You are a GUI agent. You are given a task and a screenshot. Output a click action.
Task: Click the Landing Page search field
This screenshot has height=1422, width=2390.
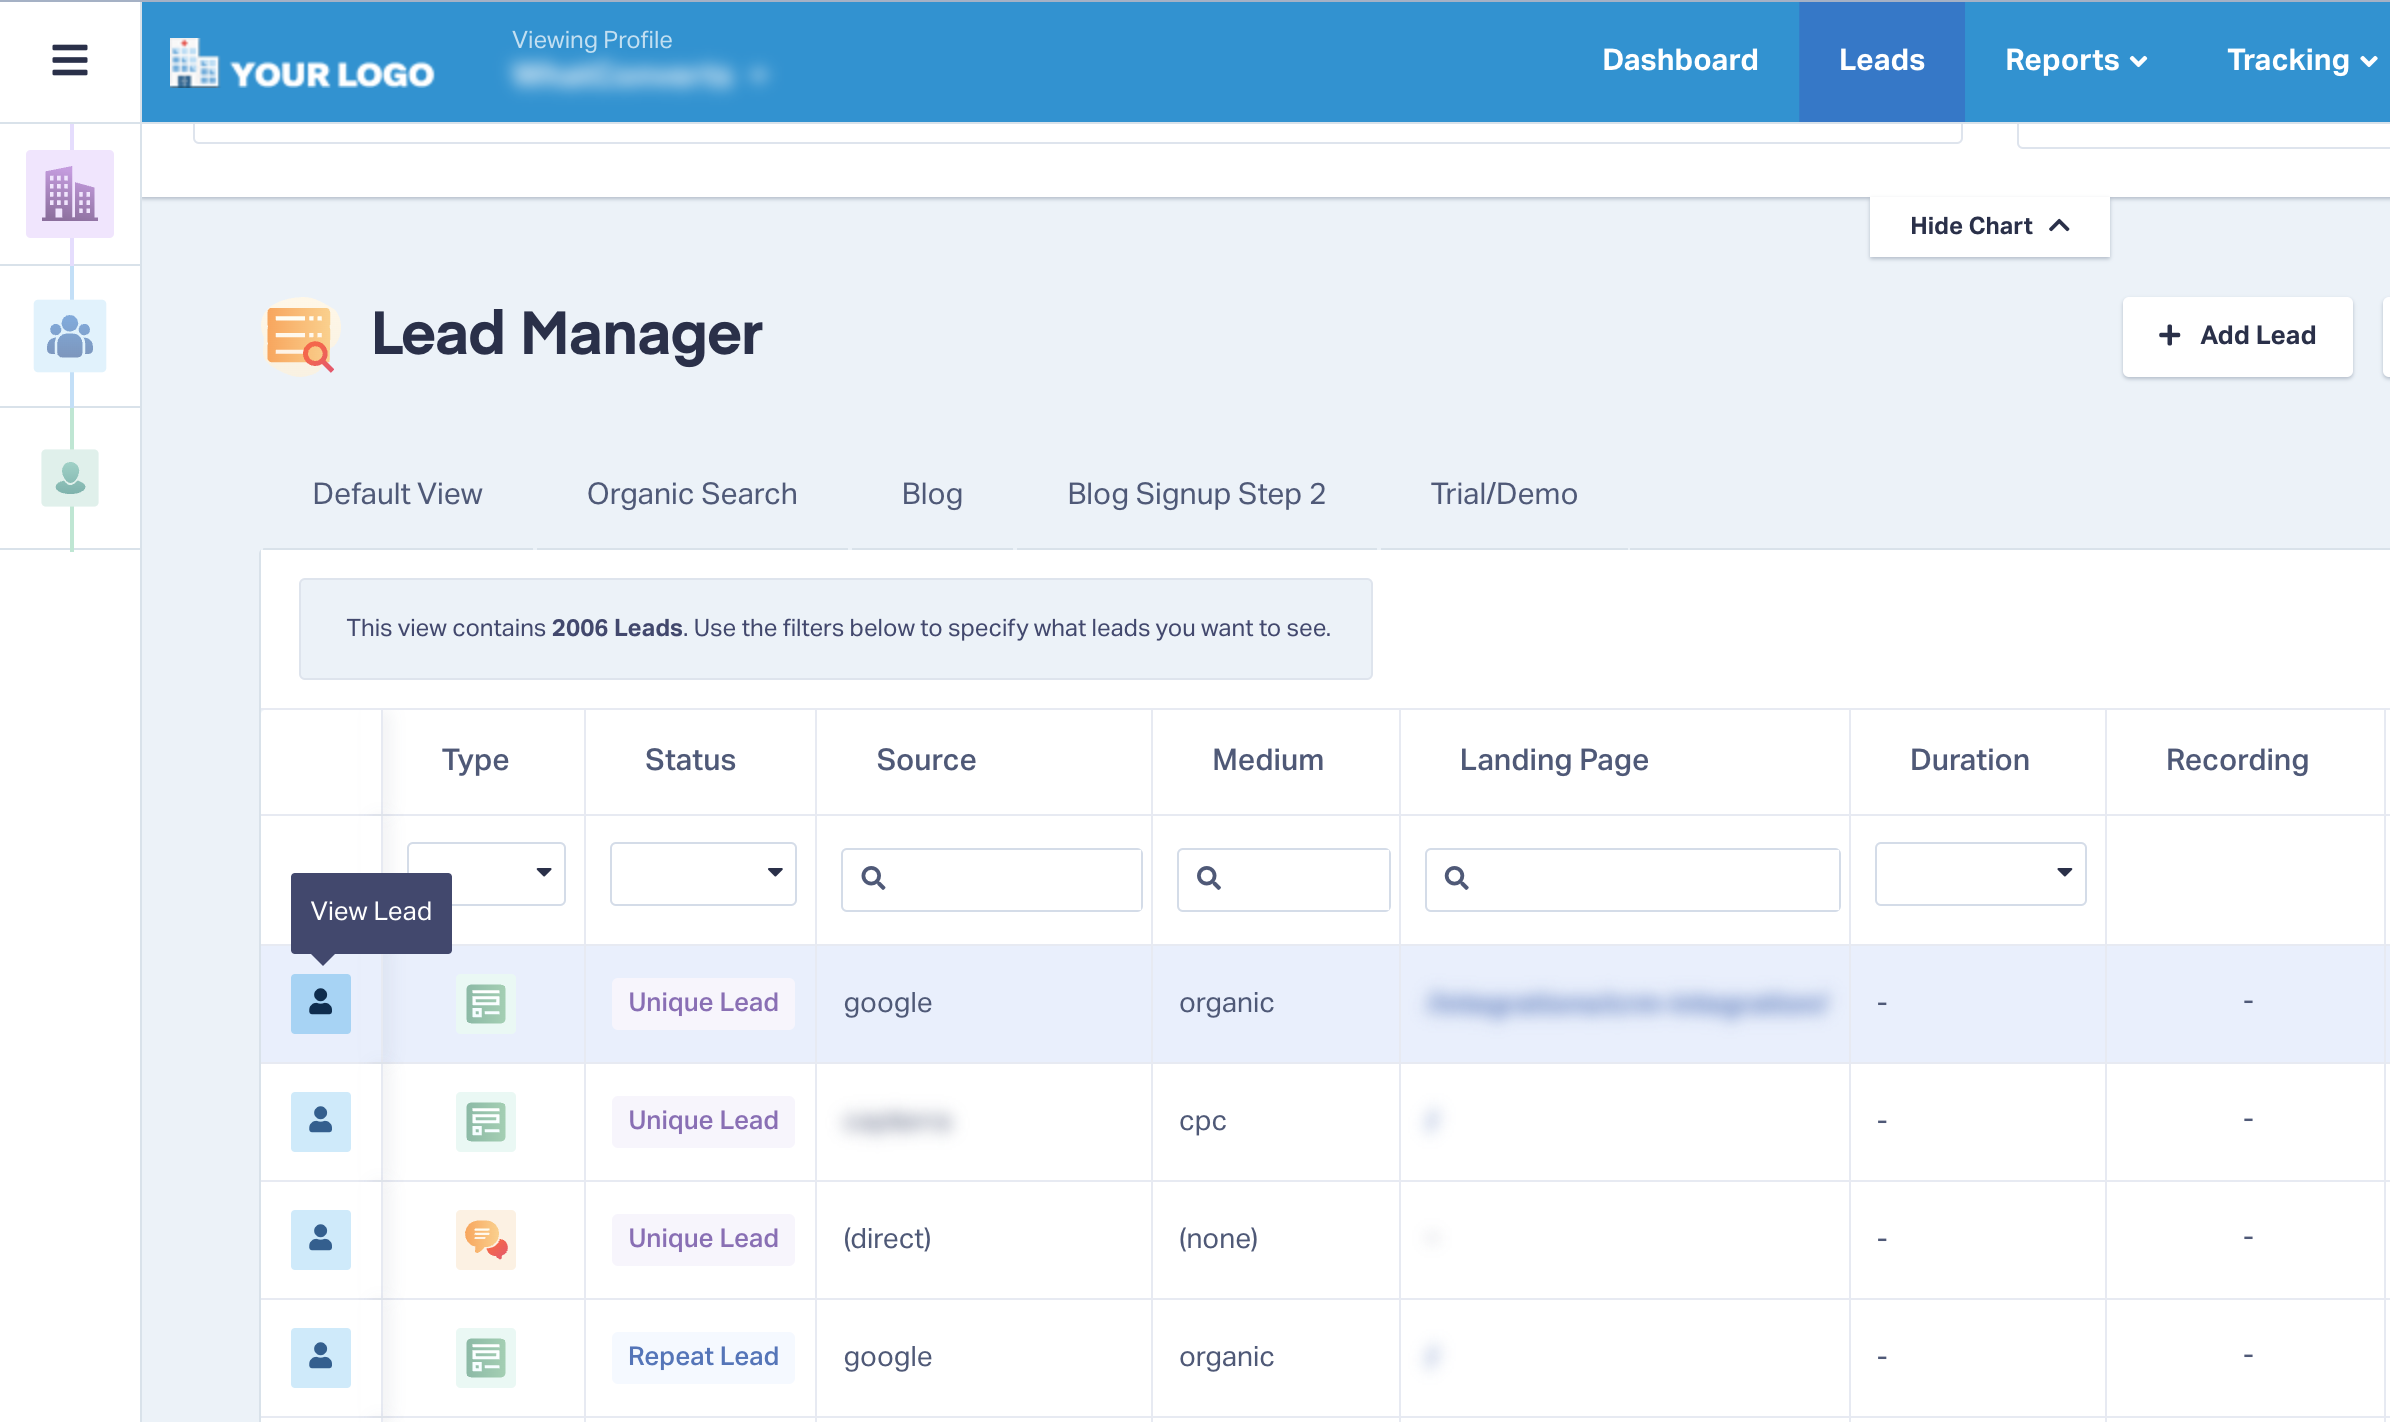(x=1645, y=879)
